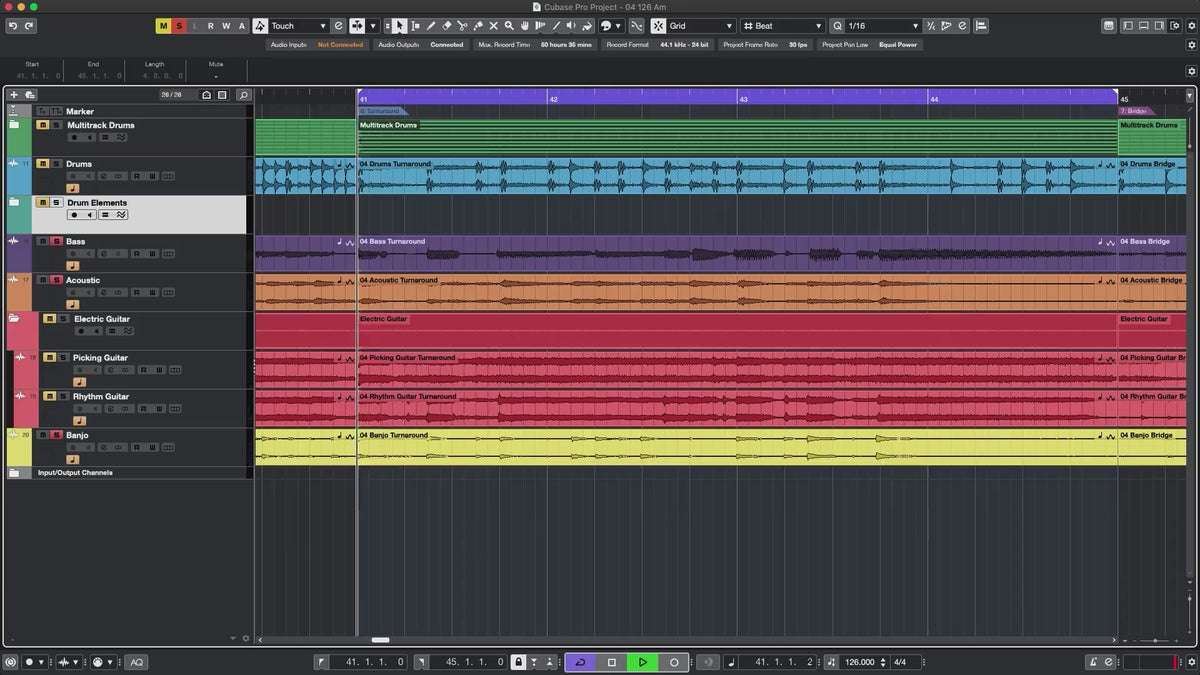
Task: Click the Record button in transport
Action: [x=673, y=662]
